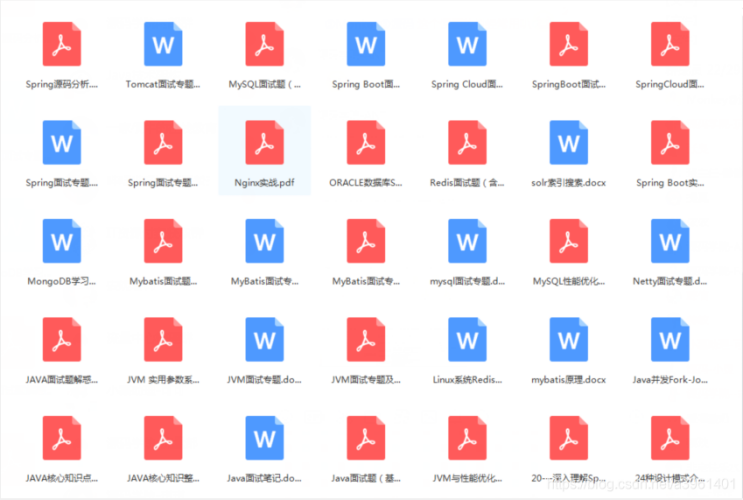Viewport: 743px width, 500px height.
Task: Open the Redis面试题 PDF icon
Action: pos(467,143)
